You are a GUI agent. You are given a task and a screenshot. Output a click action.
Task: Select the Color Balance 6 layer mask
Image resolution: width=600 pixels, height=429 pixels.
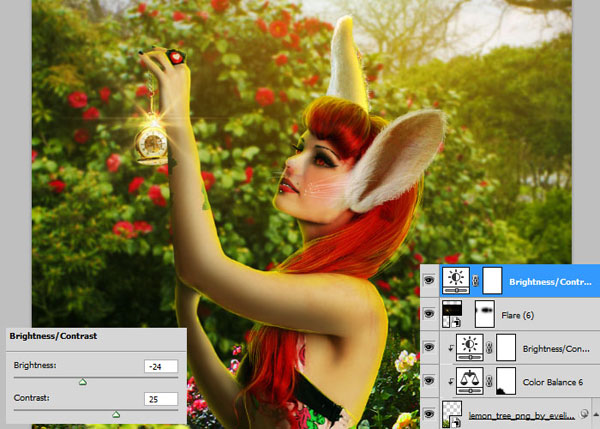(506, 381)
